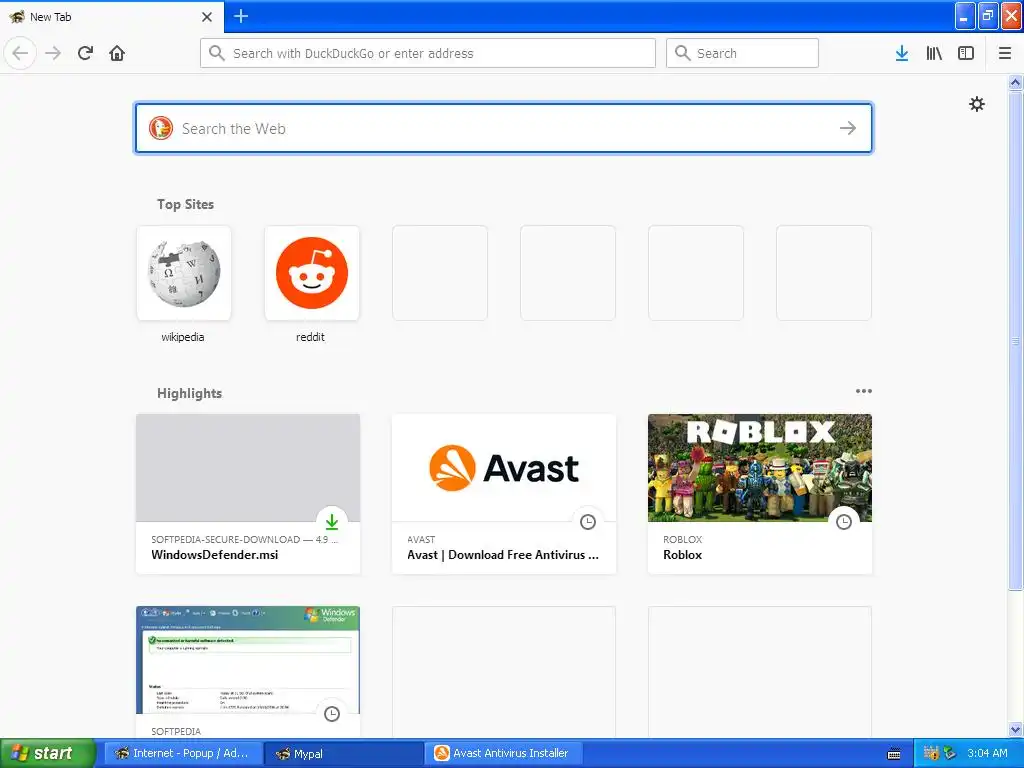The width and height of the screenshot is (1024, 768).
Task: Switch to Mypal taskbar button
Action: [x=344, y=753]
